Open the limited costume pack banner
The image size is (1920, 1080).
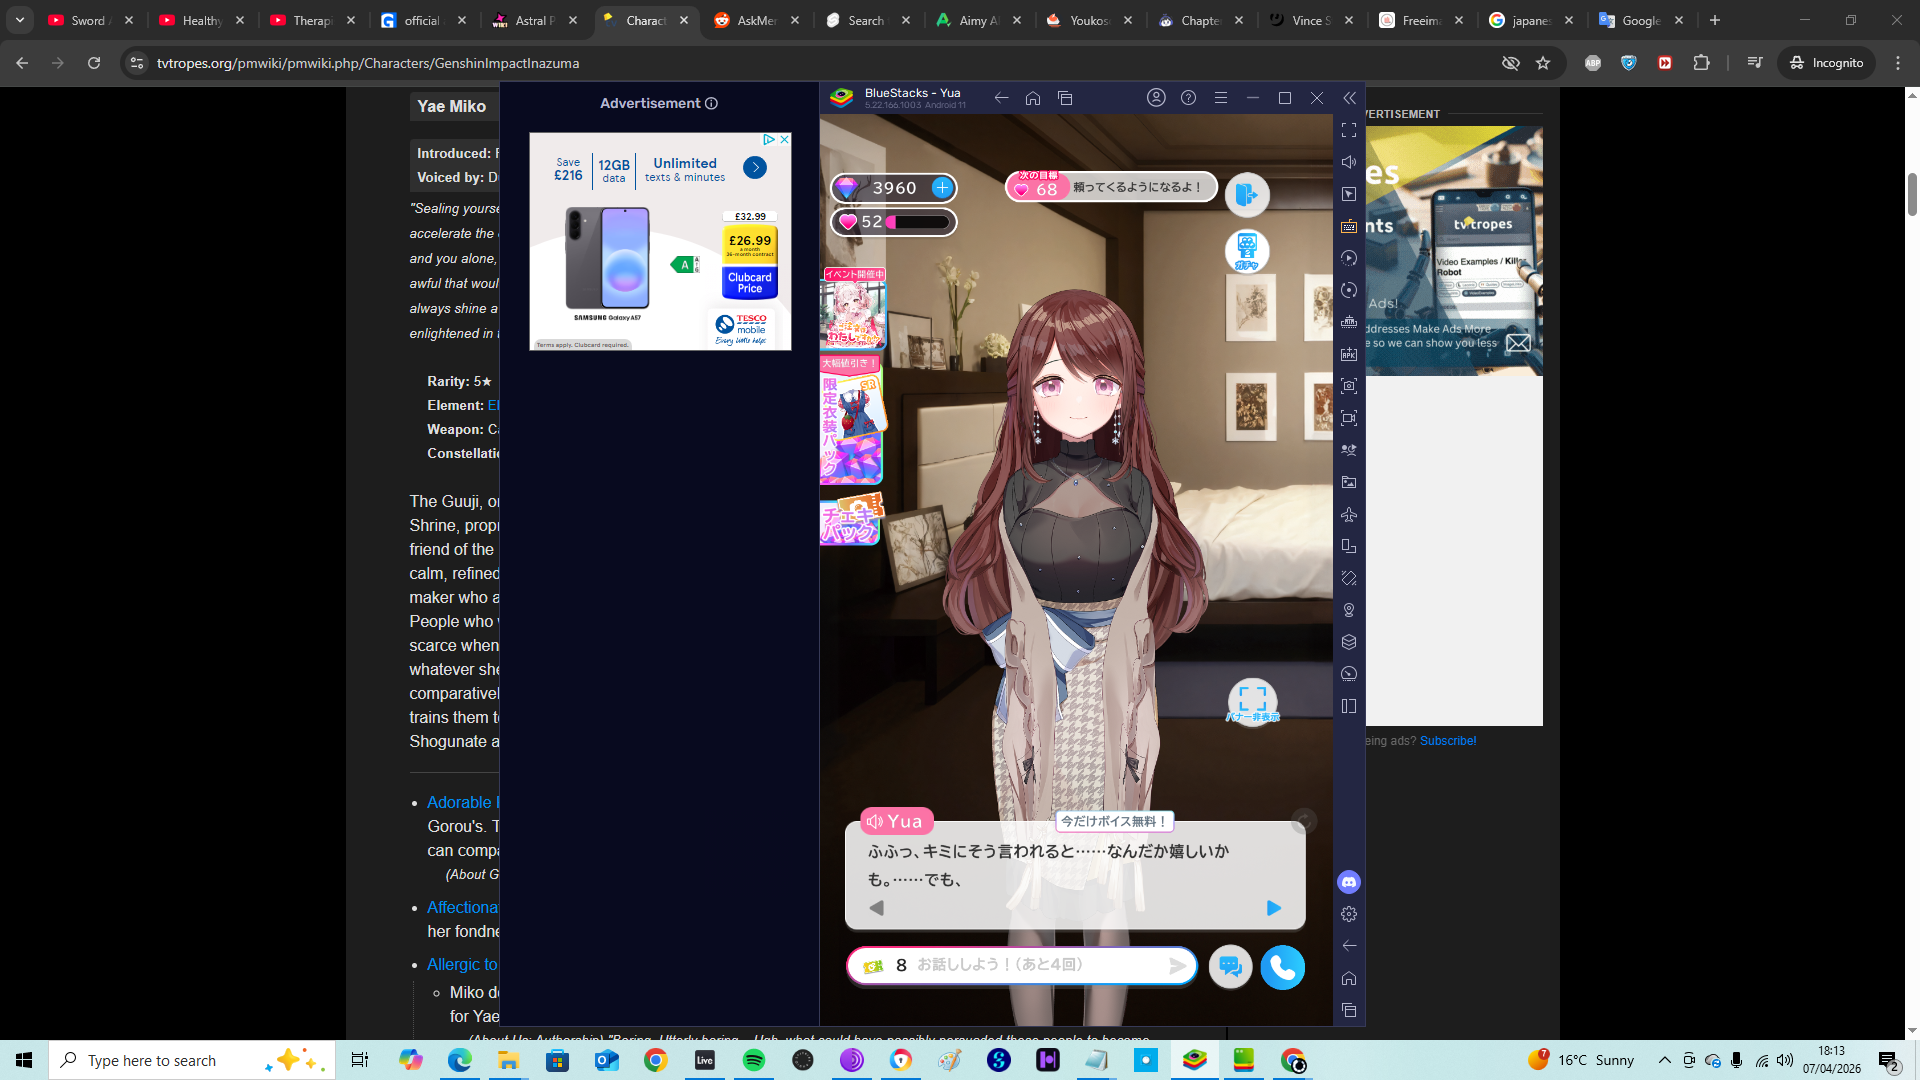pos(852,420)
